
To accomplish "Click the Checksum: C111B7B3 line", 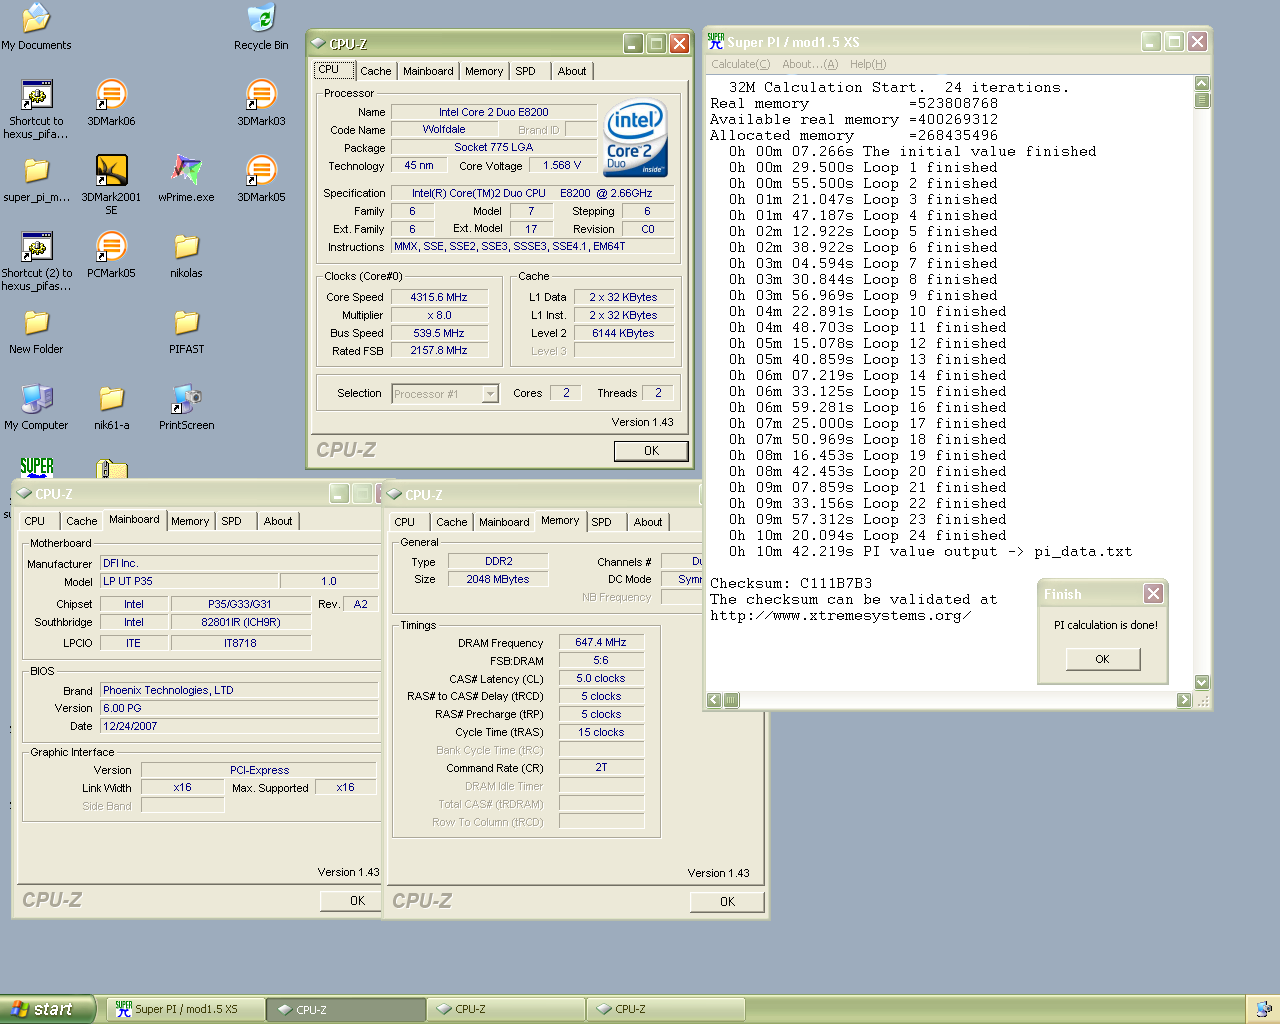I will click(791, 583).
